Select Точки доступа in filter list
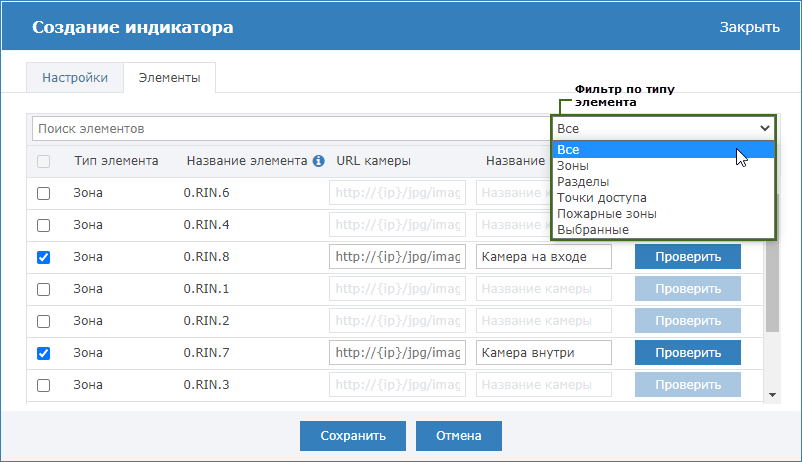The width and height of the screenshot is (802, 462). (602, 198)
